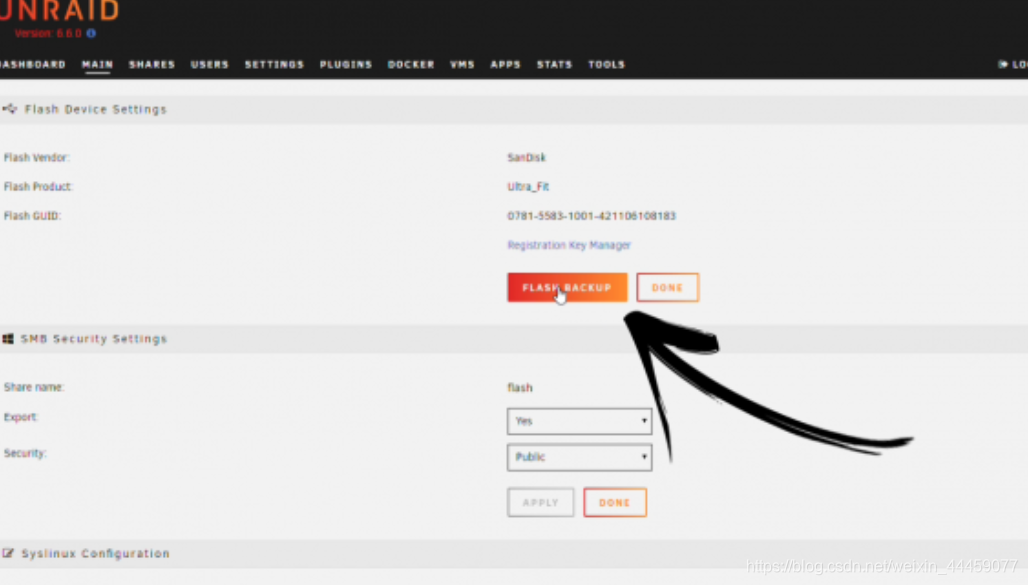Click the Syslinux Configuration heading
The height and width of the screenshot is (585, 1028).
(96, 553)
